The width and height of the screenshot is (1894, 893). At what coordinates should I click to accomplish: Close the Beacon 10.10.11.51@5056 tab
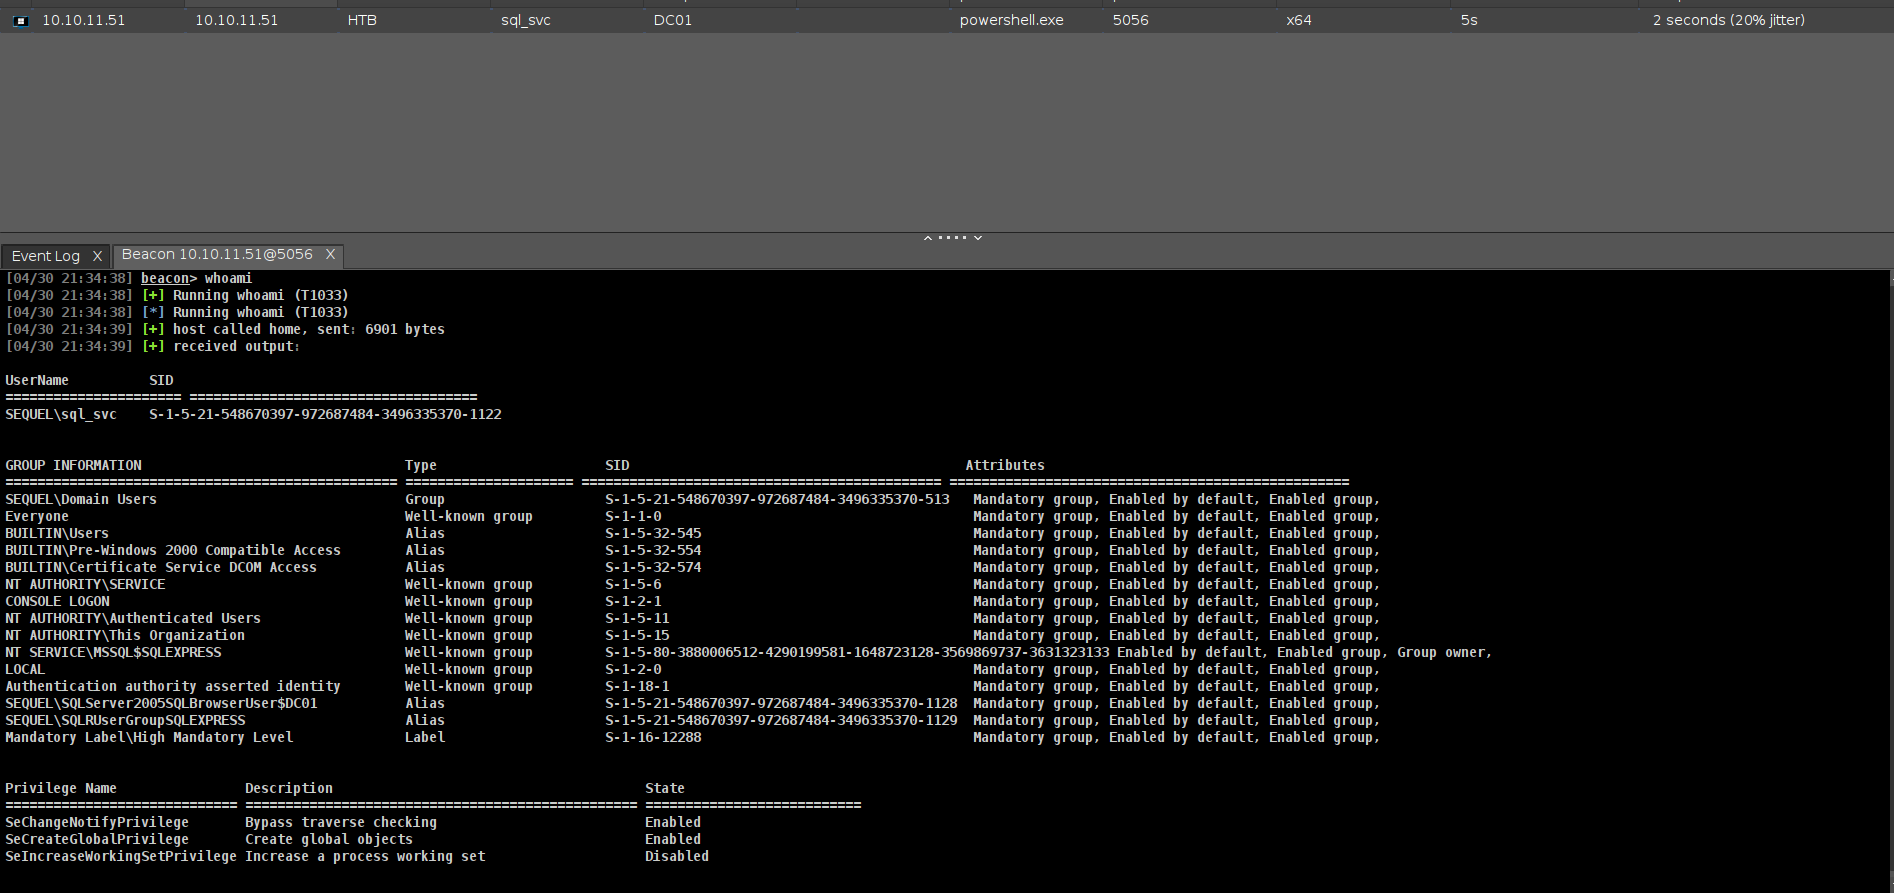point(330,255)
